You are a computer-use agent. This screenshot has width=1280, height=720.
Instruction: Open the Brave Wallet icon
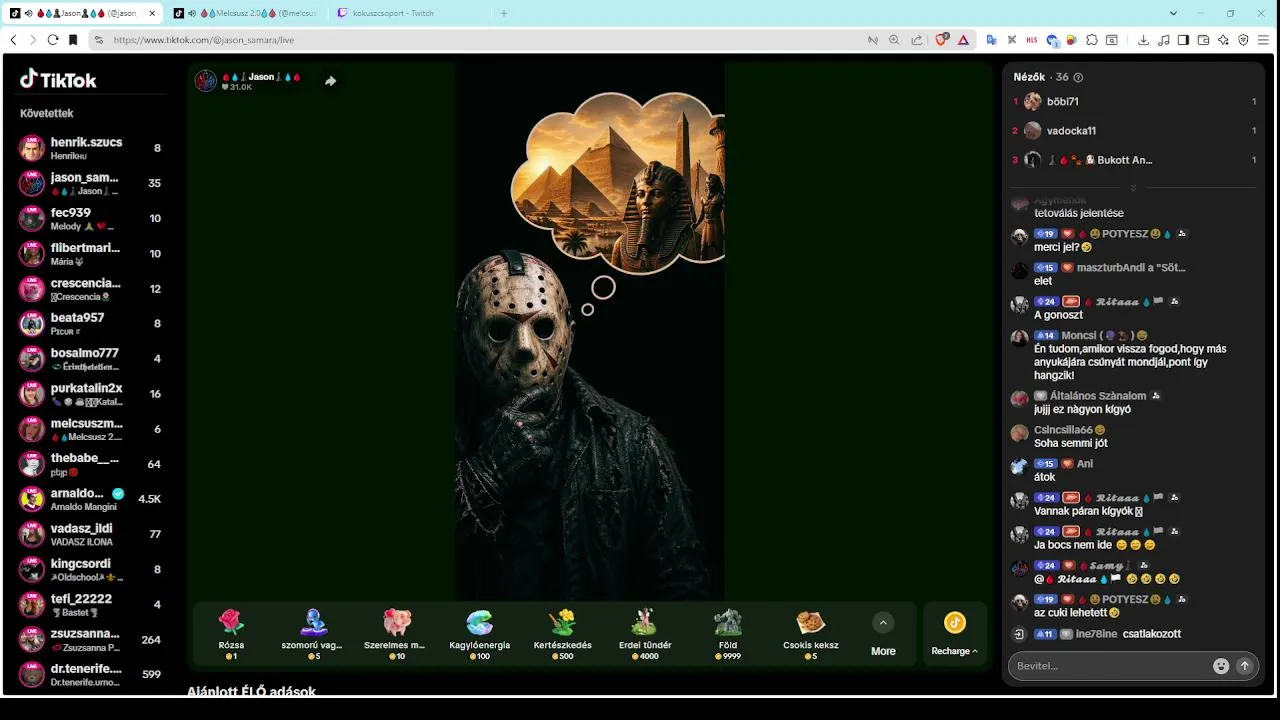coord(1203,40)
